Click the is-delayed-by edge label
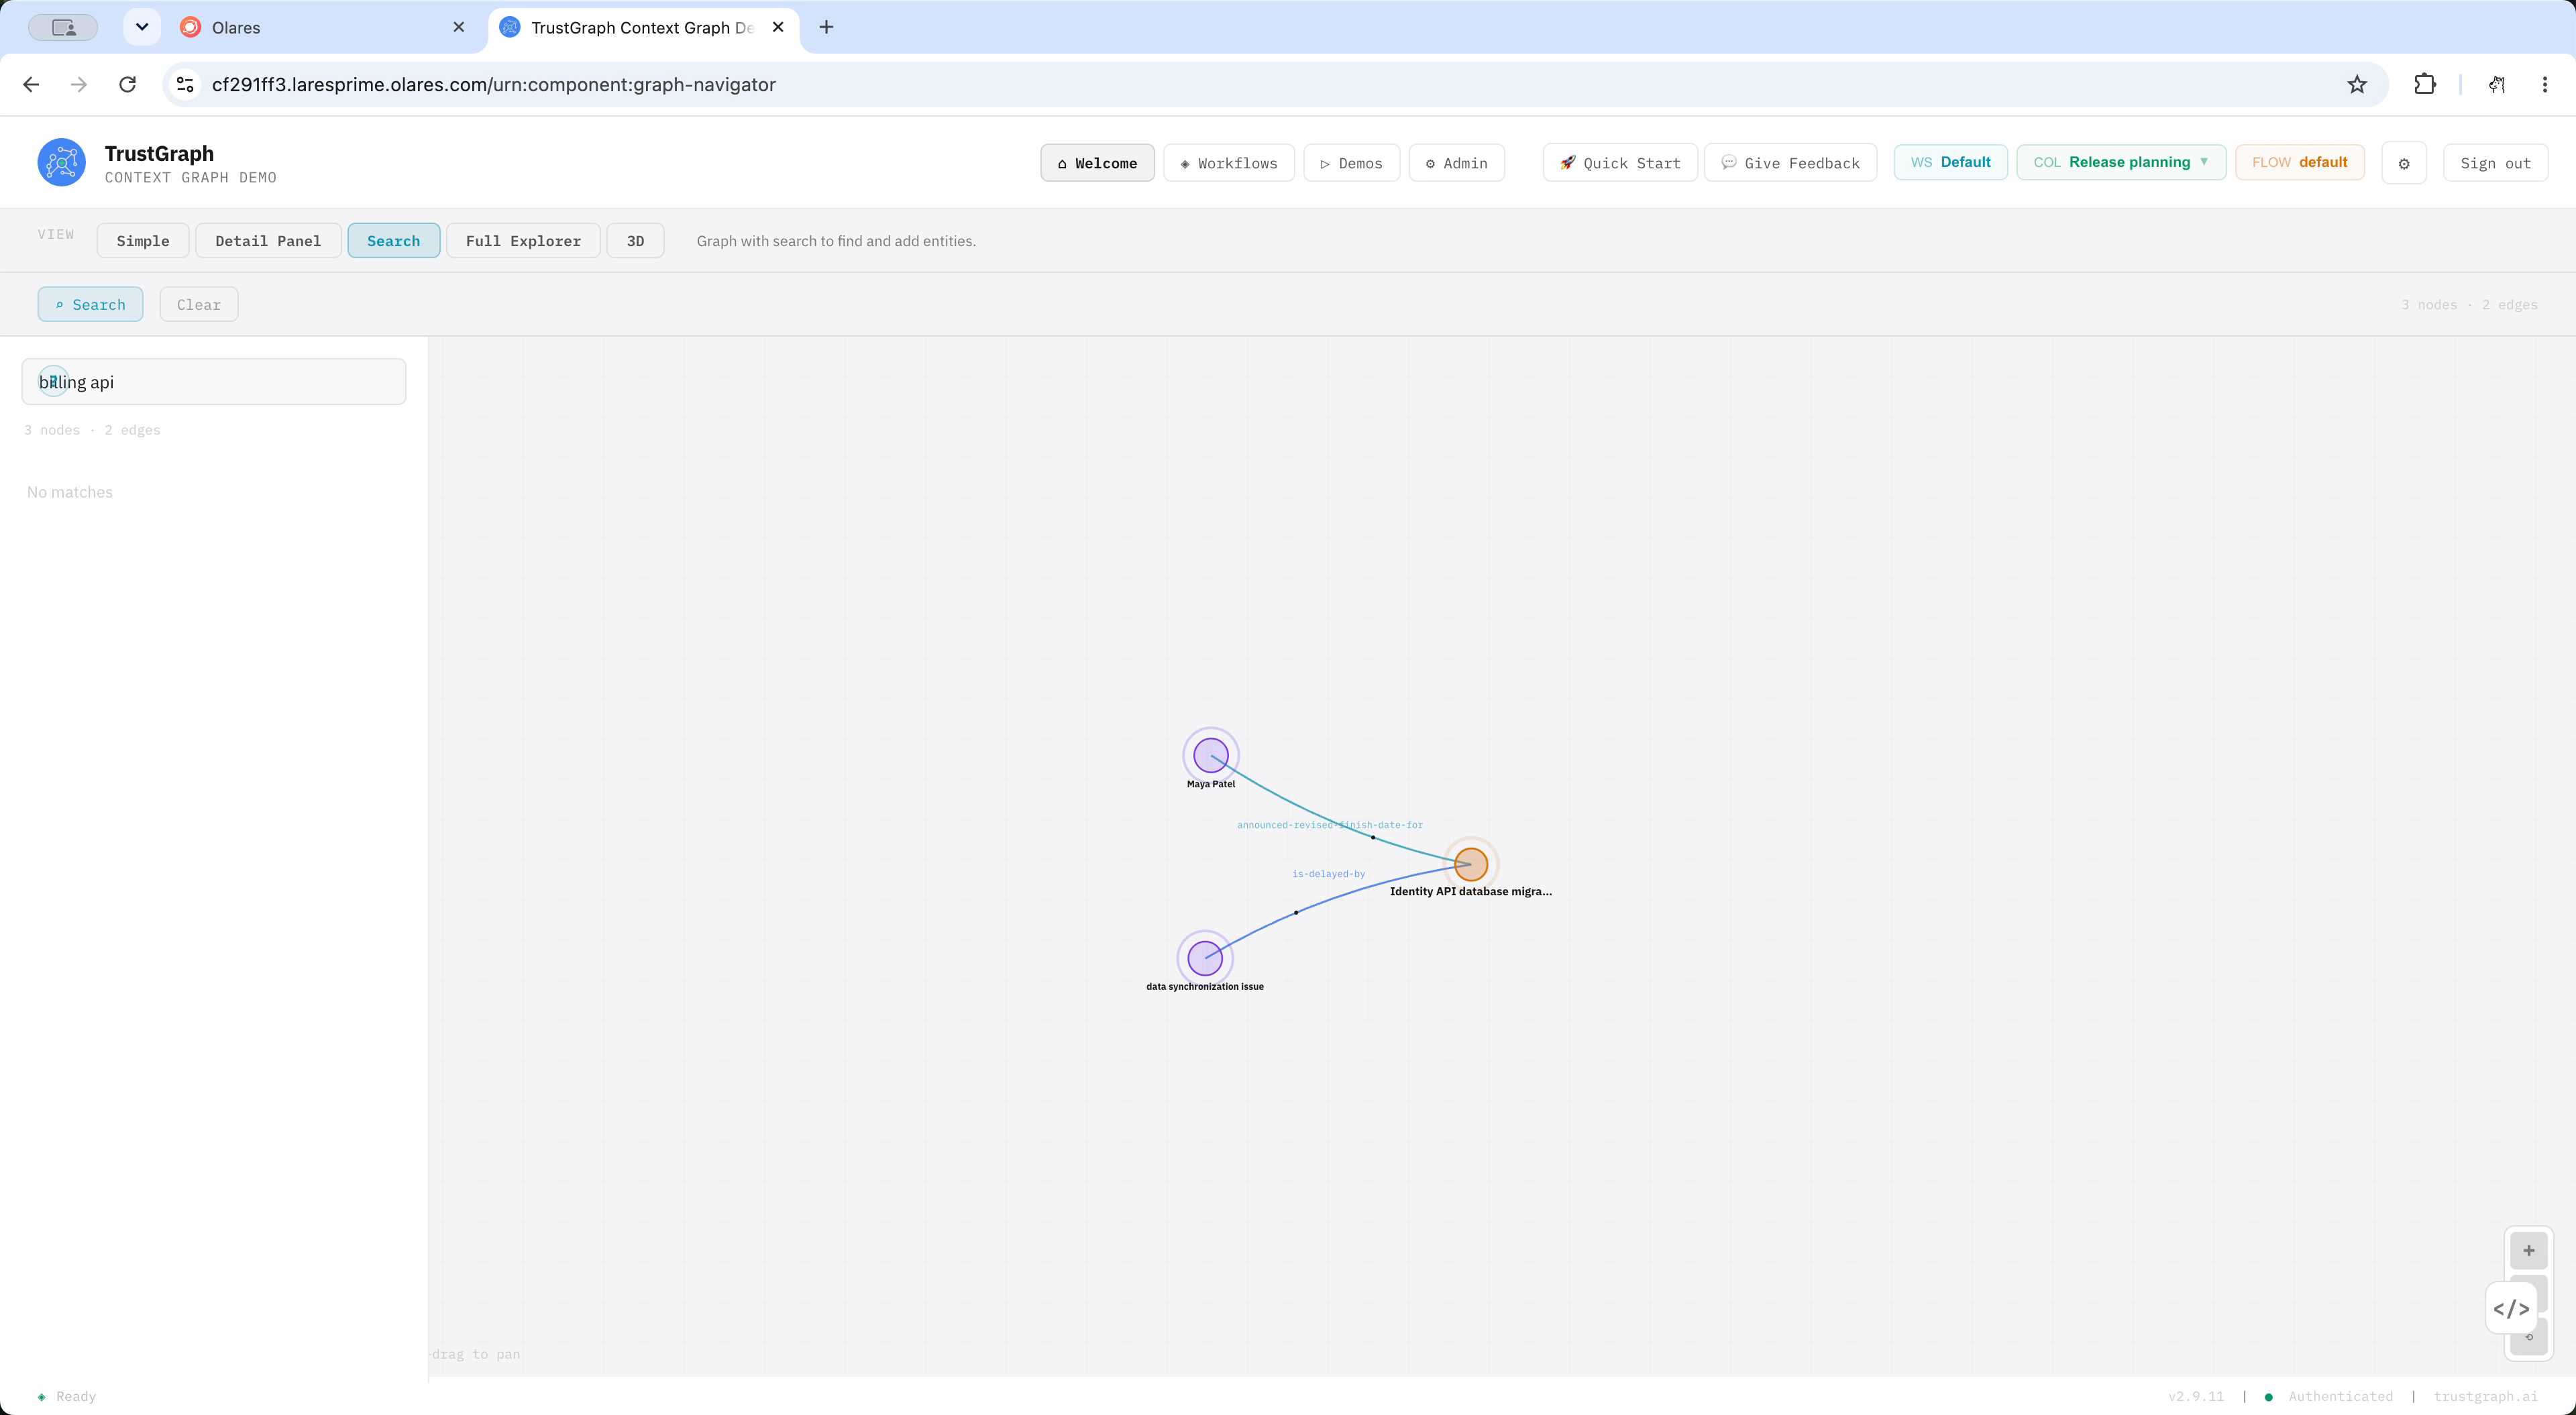Viewport: 2576px width, 1415px height. (x=1328, y=874)
